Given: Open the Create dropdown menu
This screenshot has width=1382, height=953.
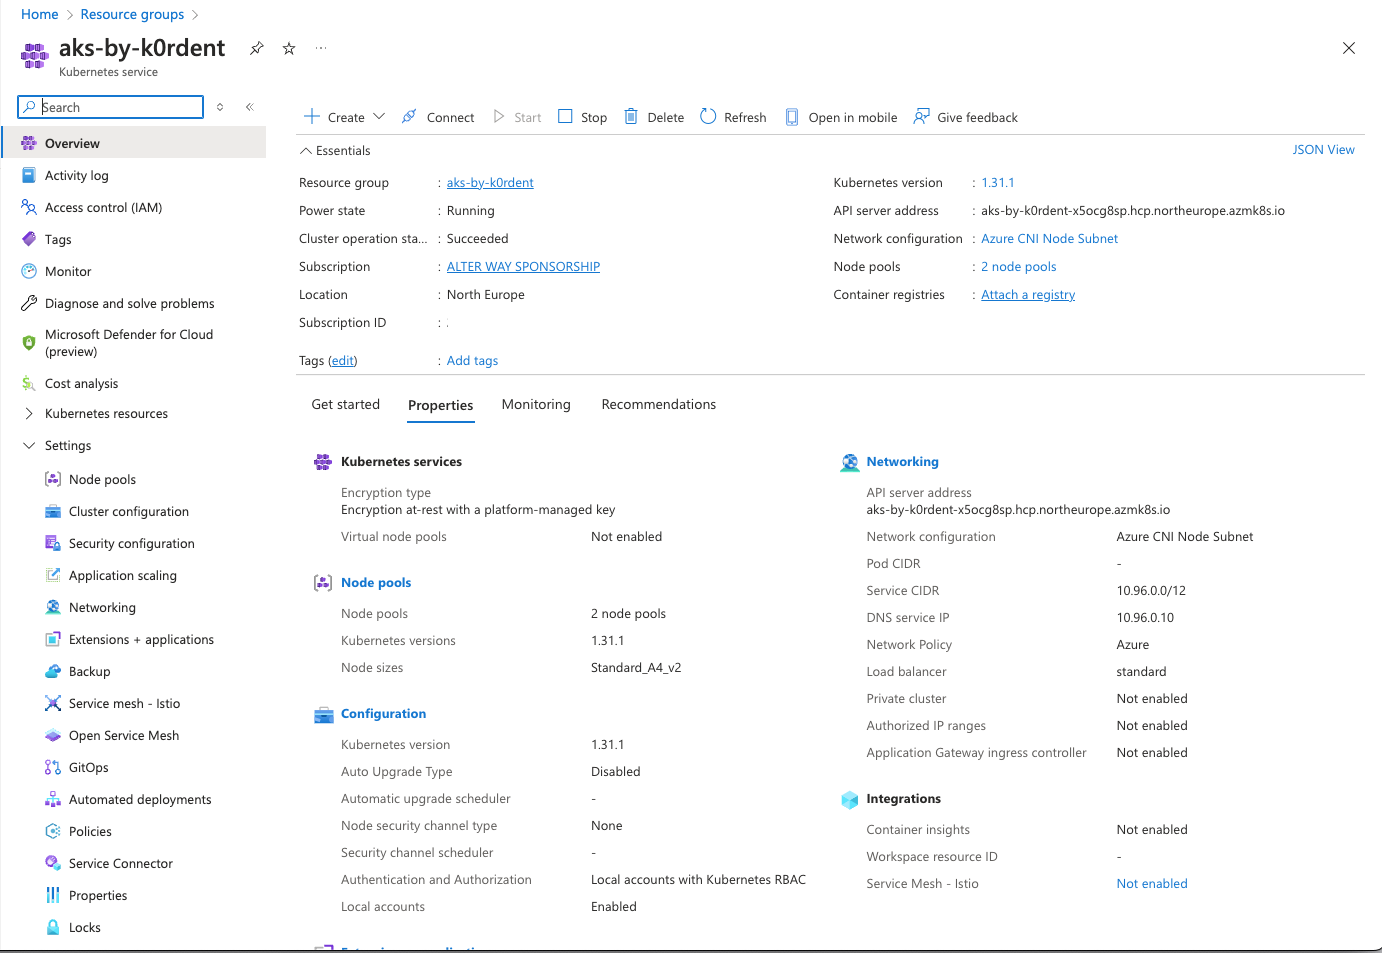Looking at the screenshot, I should pos(379,117).
